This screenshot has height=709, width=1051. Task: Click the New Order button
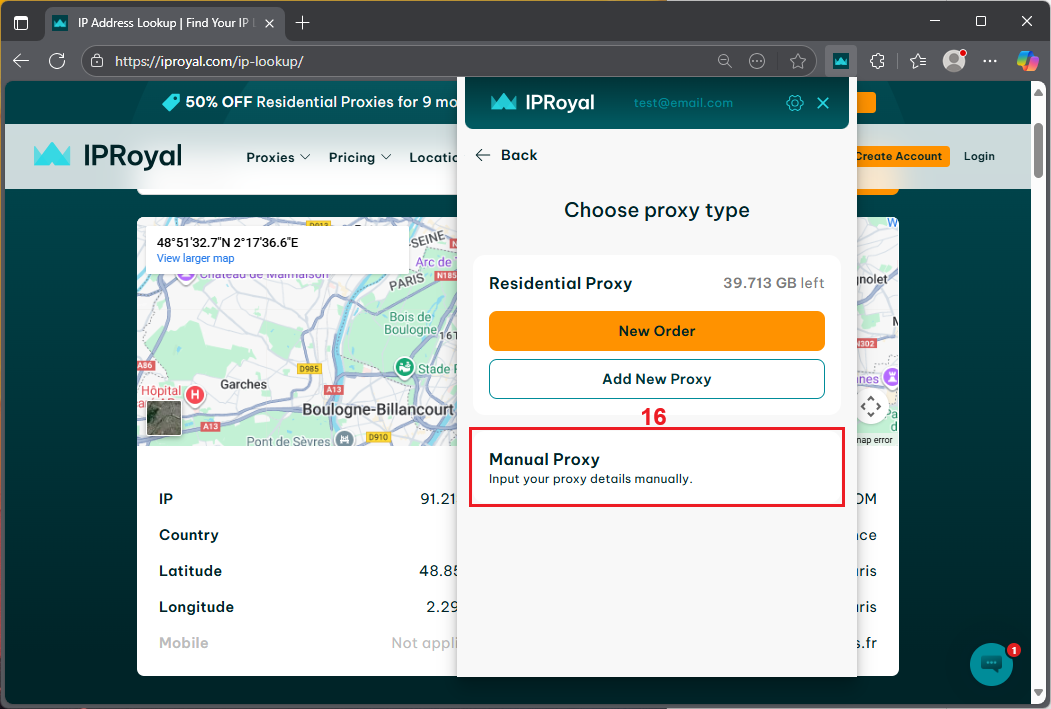656,330
